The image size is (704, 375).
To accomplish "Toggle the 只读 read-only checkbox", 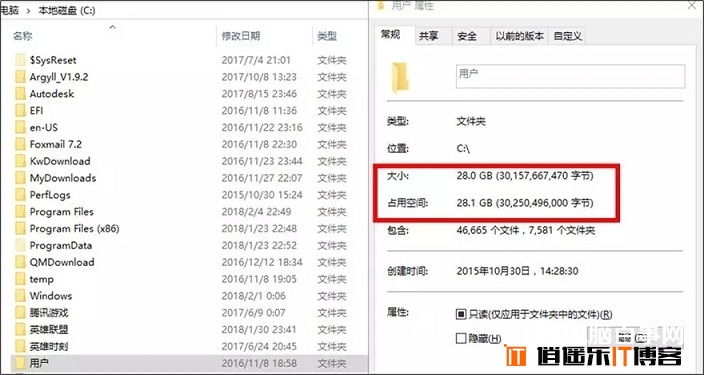I will (x=461, y=314).
